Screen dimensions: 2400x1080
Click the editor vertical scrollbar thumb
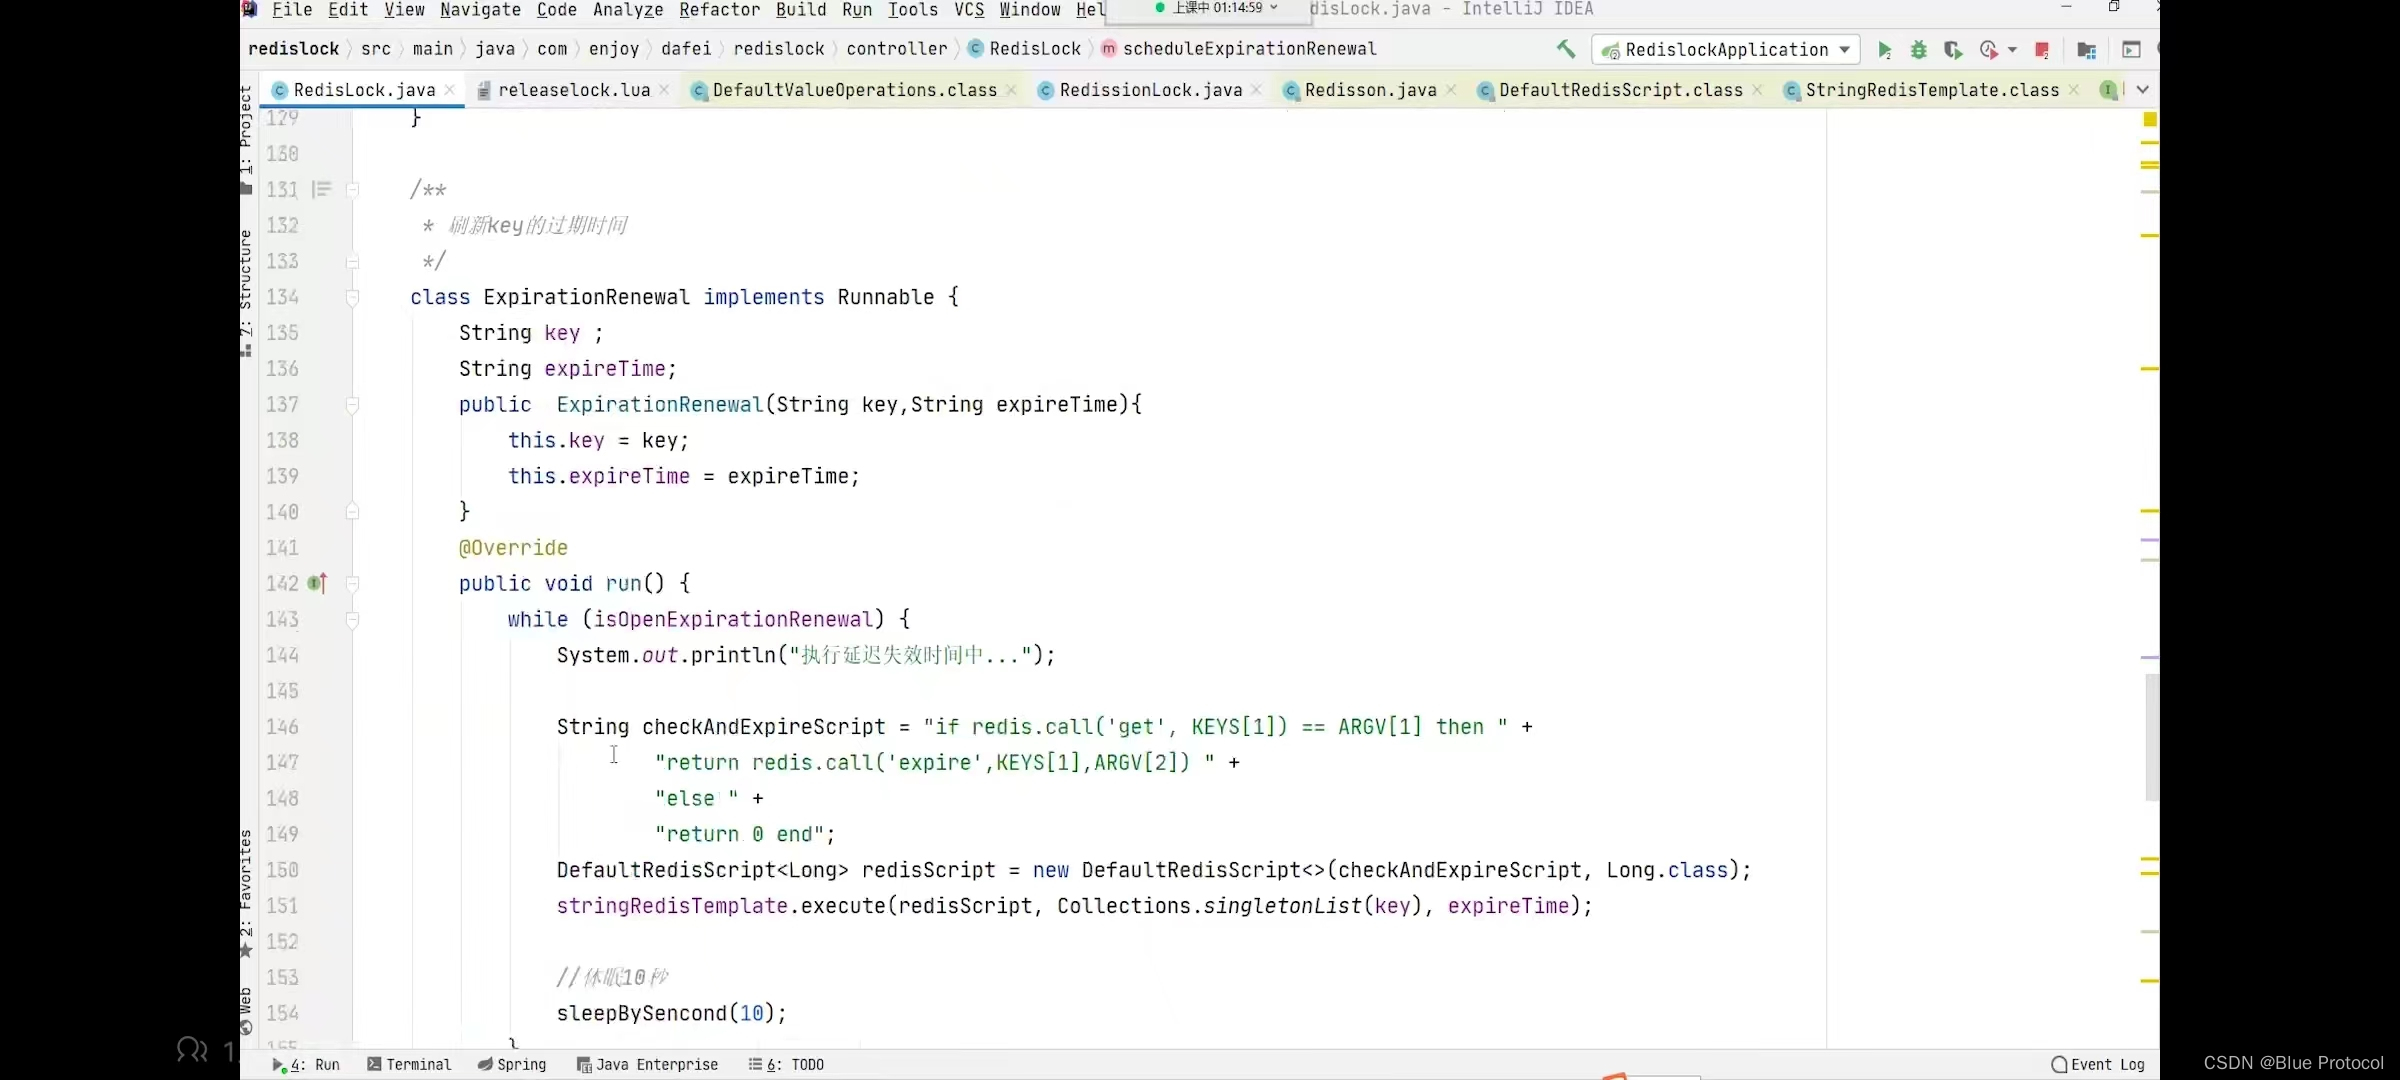coord(2151,738)
